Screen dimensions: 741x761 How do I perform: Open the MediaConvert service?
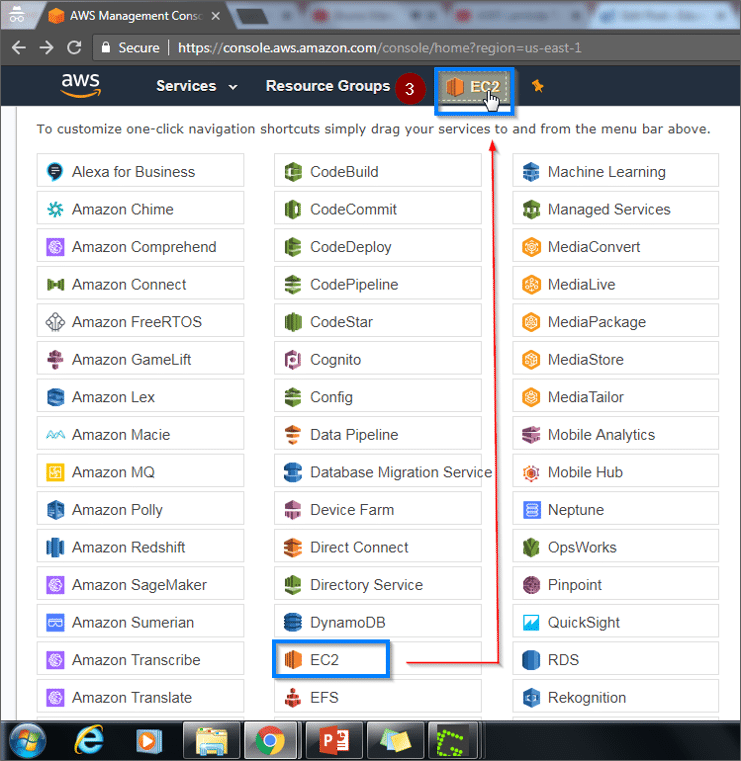point(615,247)
